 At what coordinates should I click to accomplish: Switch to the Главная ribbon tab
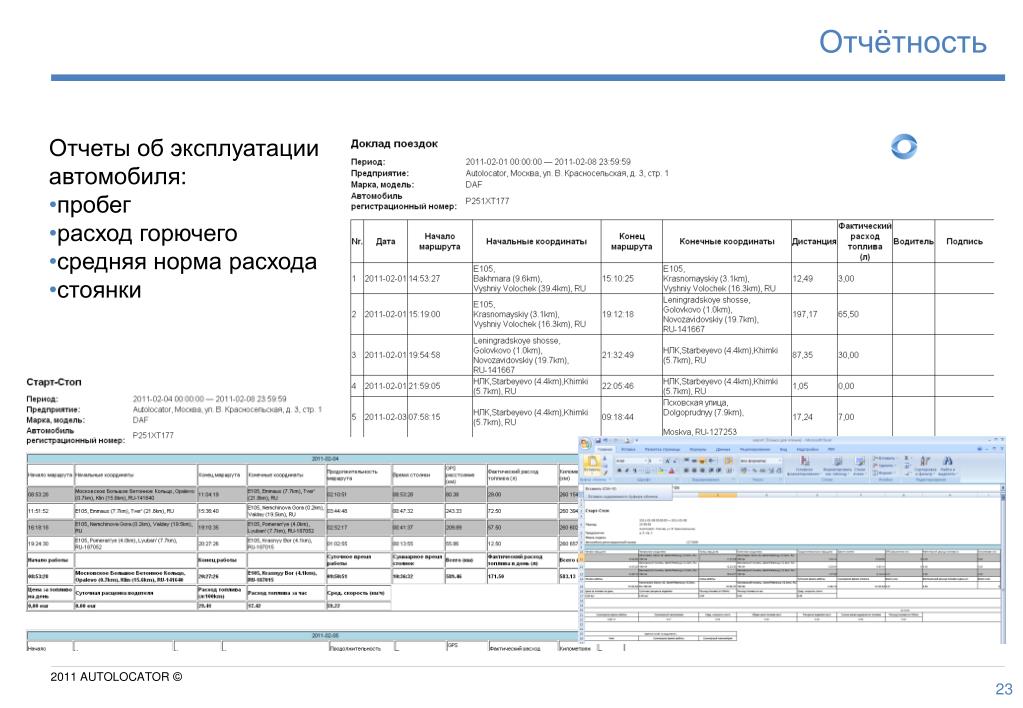[x=605, y=450]
